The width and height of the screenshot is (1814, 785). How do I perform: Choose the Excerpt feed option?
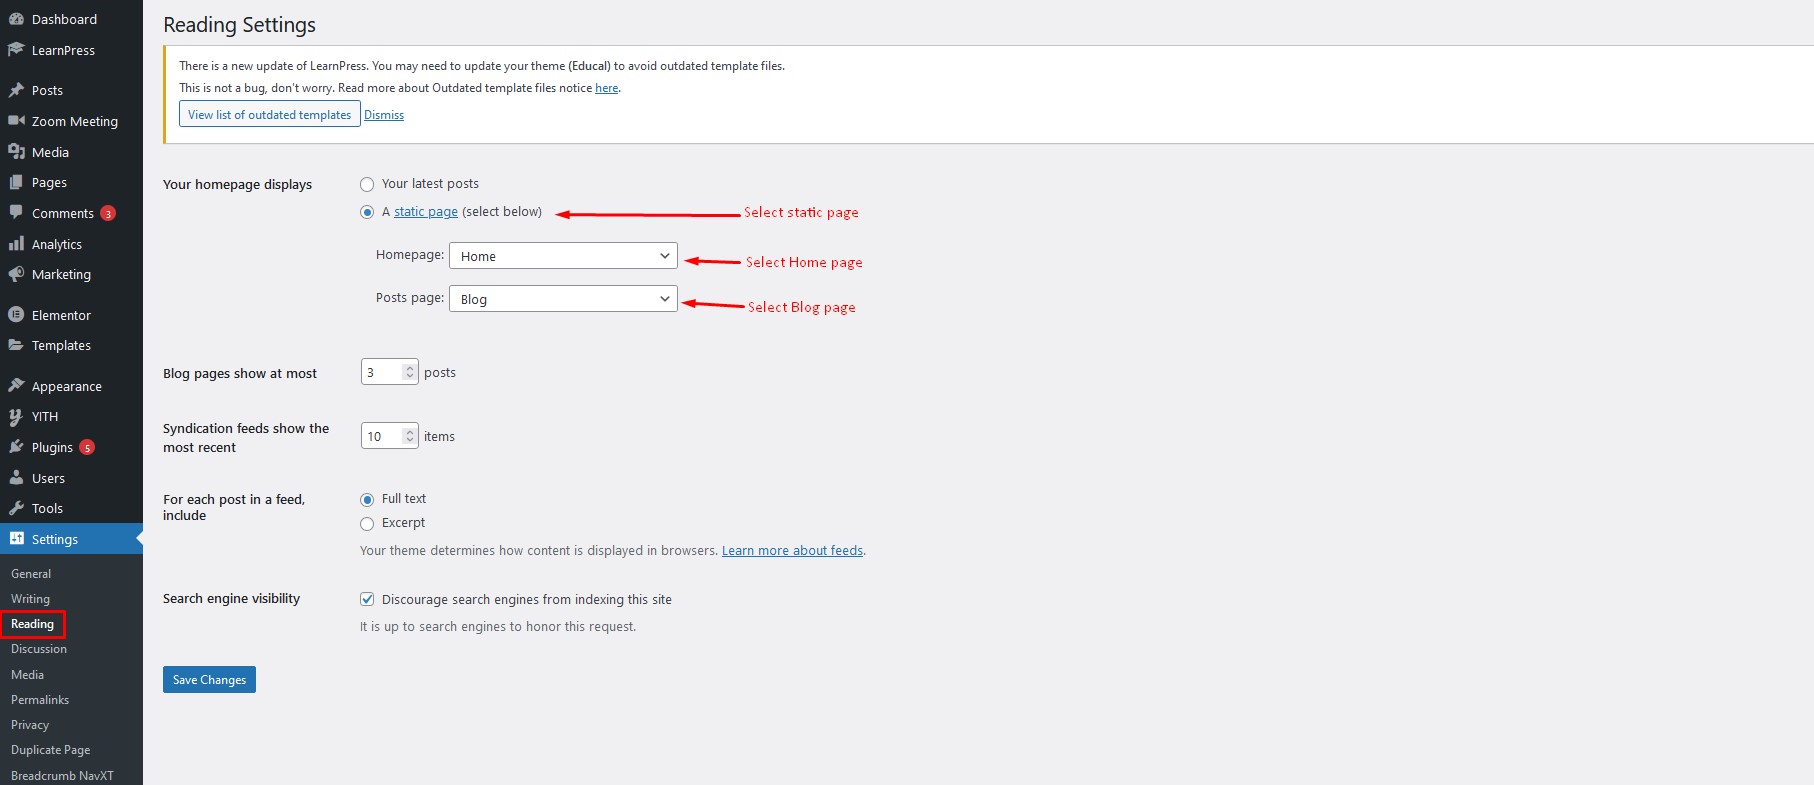[x=367, y=524]
